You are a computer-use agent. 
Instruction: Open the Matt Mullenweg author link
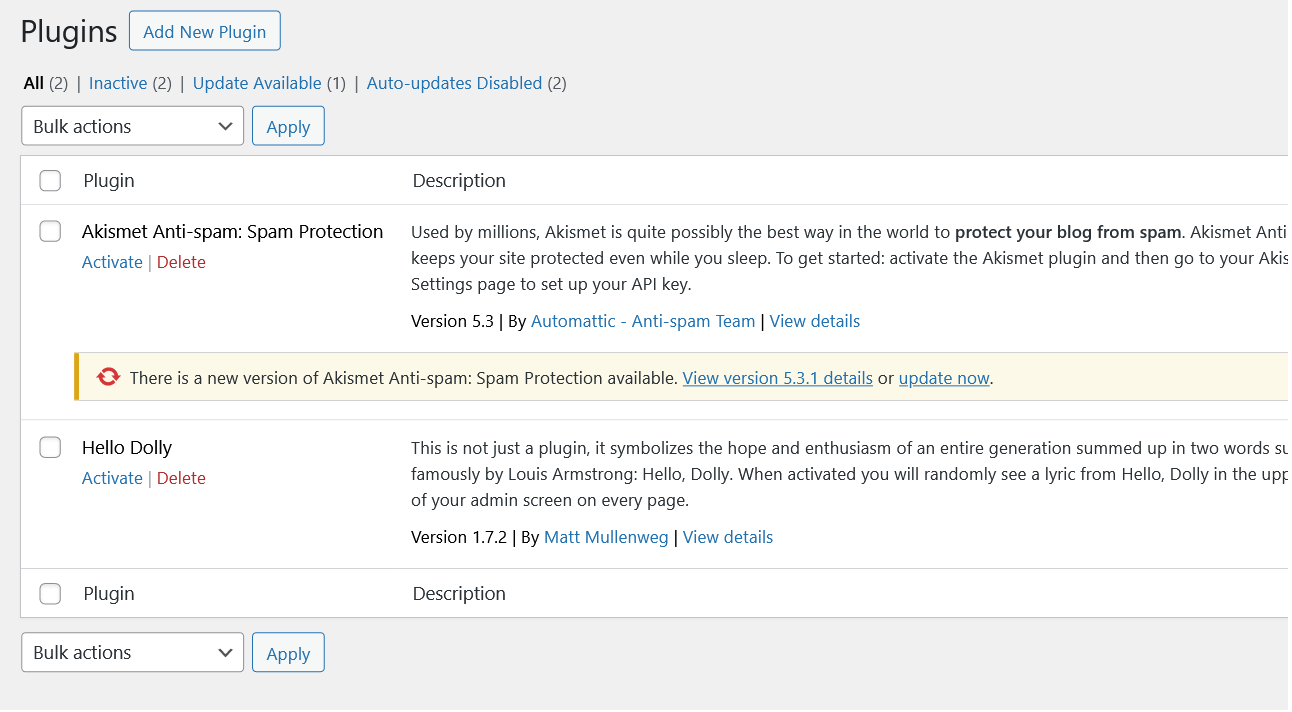[x=606, y=537]
